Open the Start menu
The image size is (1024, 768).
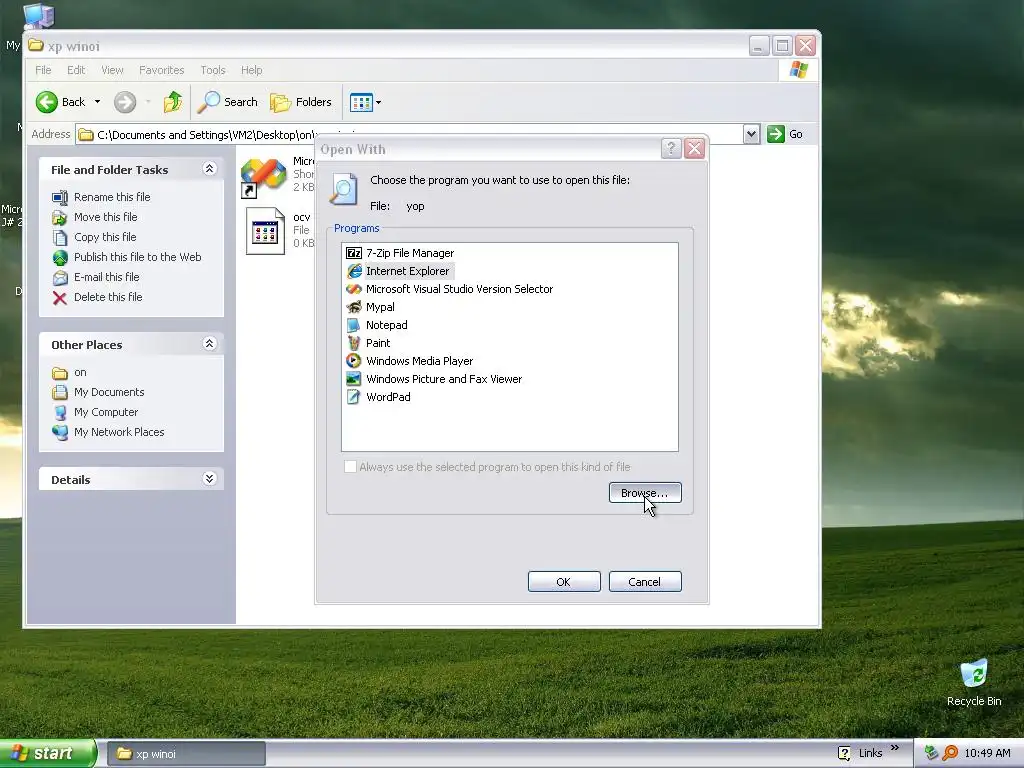pos(47,754)
